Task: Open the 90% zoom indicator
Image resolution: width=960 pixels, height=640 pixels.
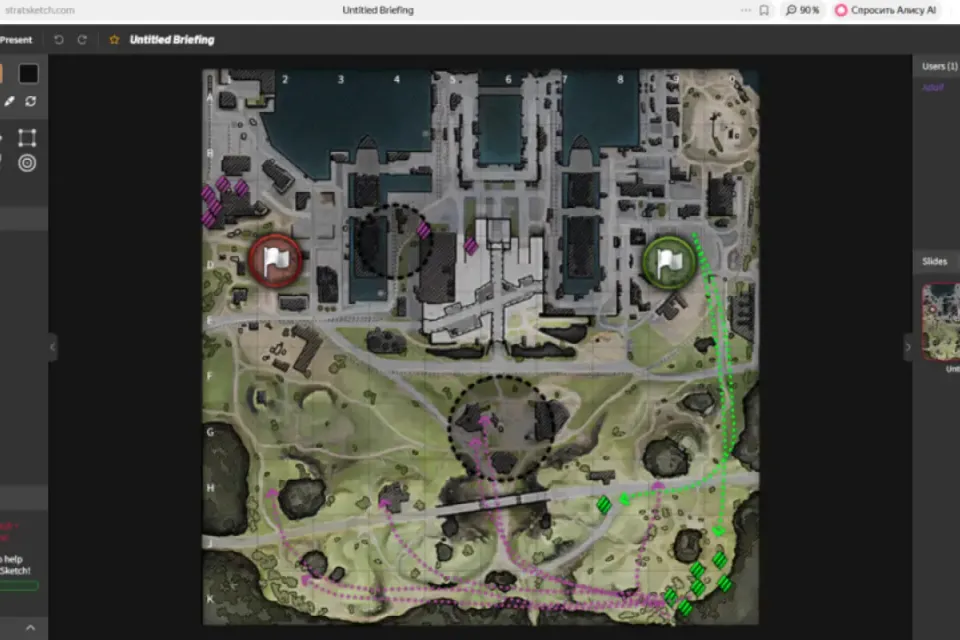Action: [803, 10]
